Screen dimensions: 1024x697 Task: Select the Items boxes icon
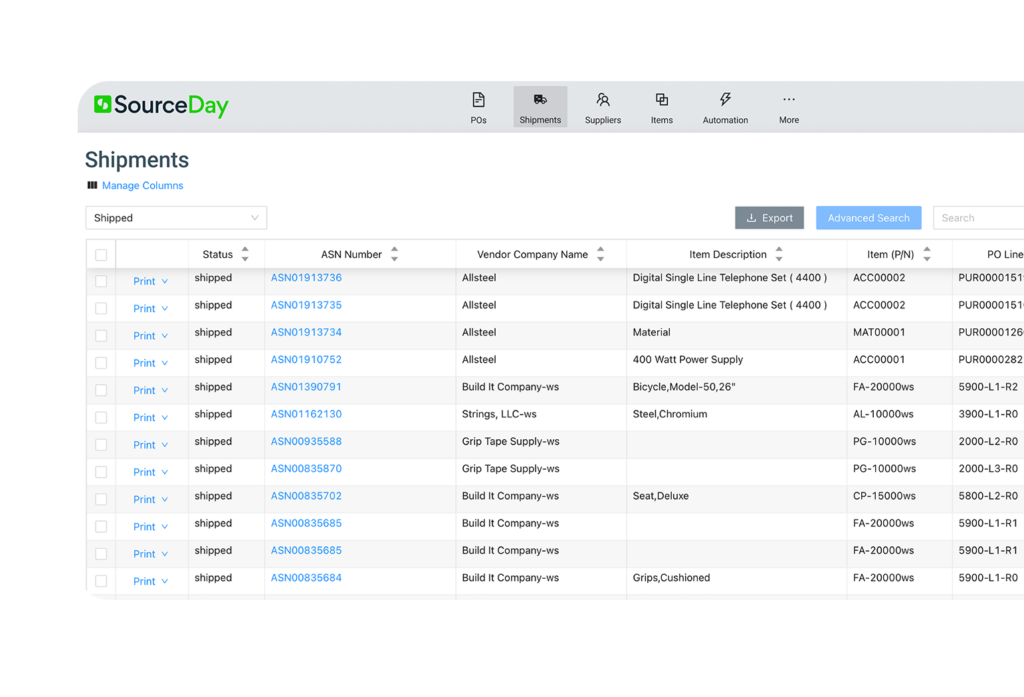click(x=662, y=100)
